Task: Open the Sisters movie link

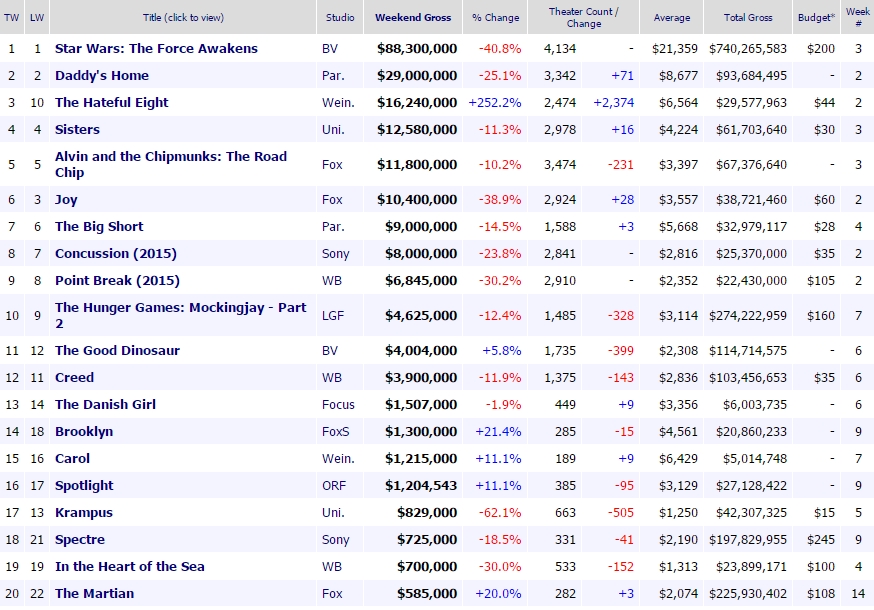Action: coord(77,129)
